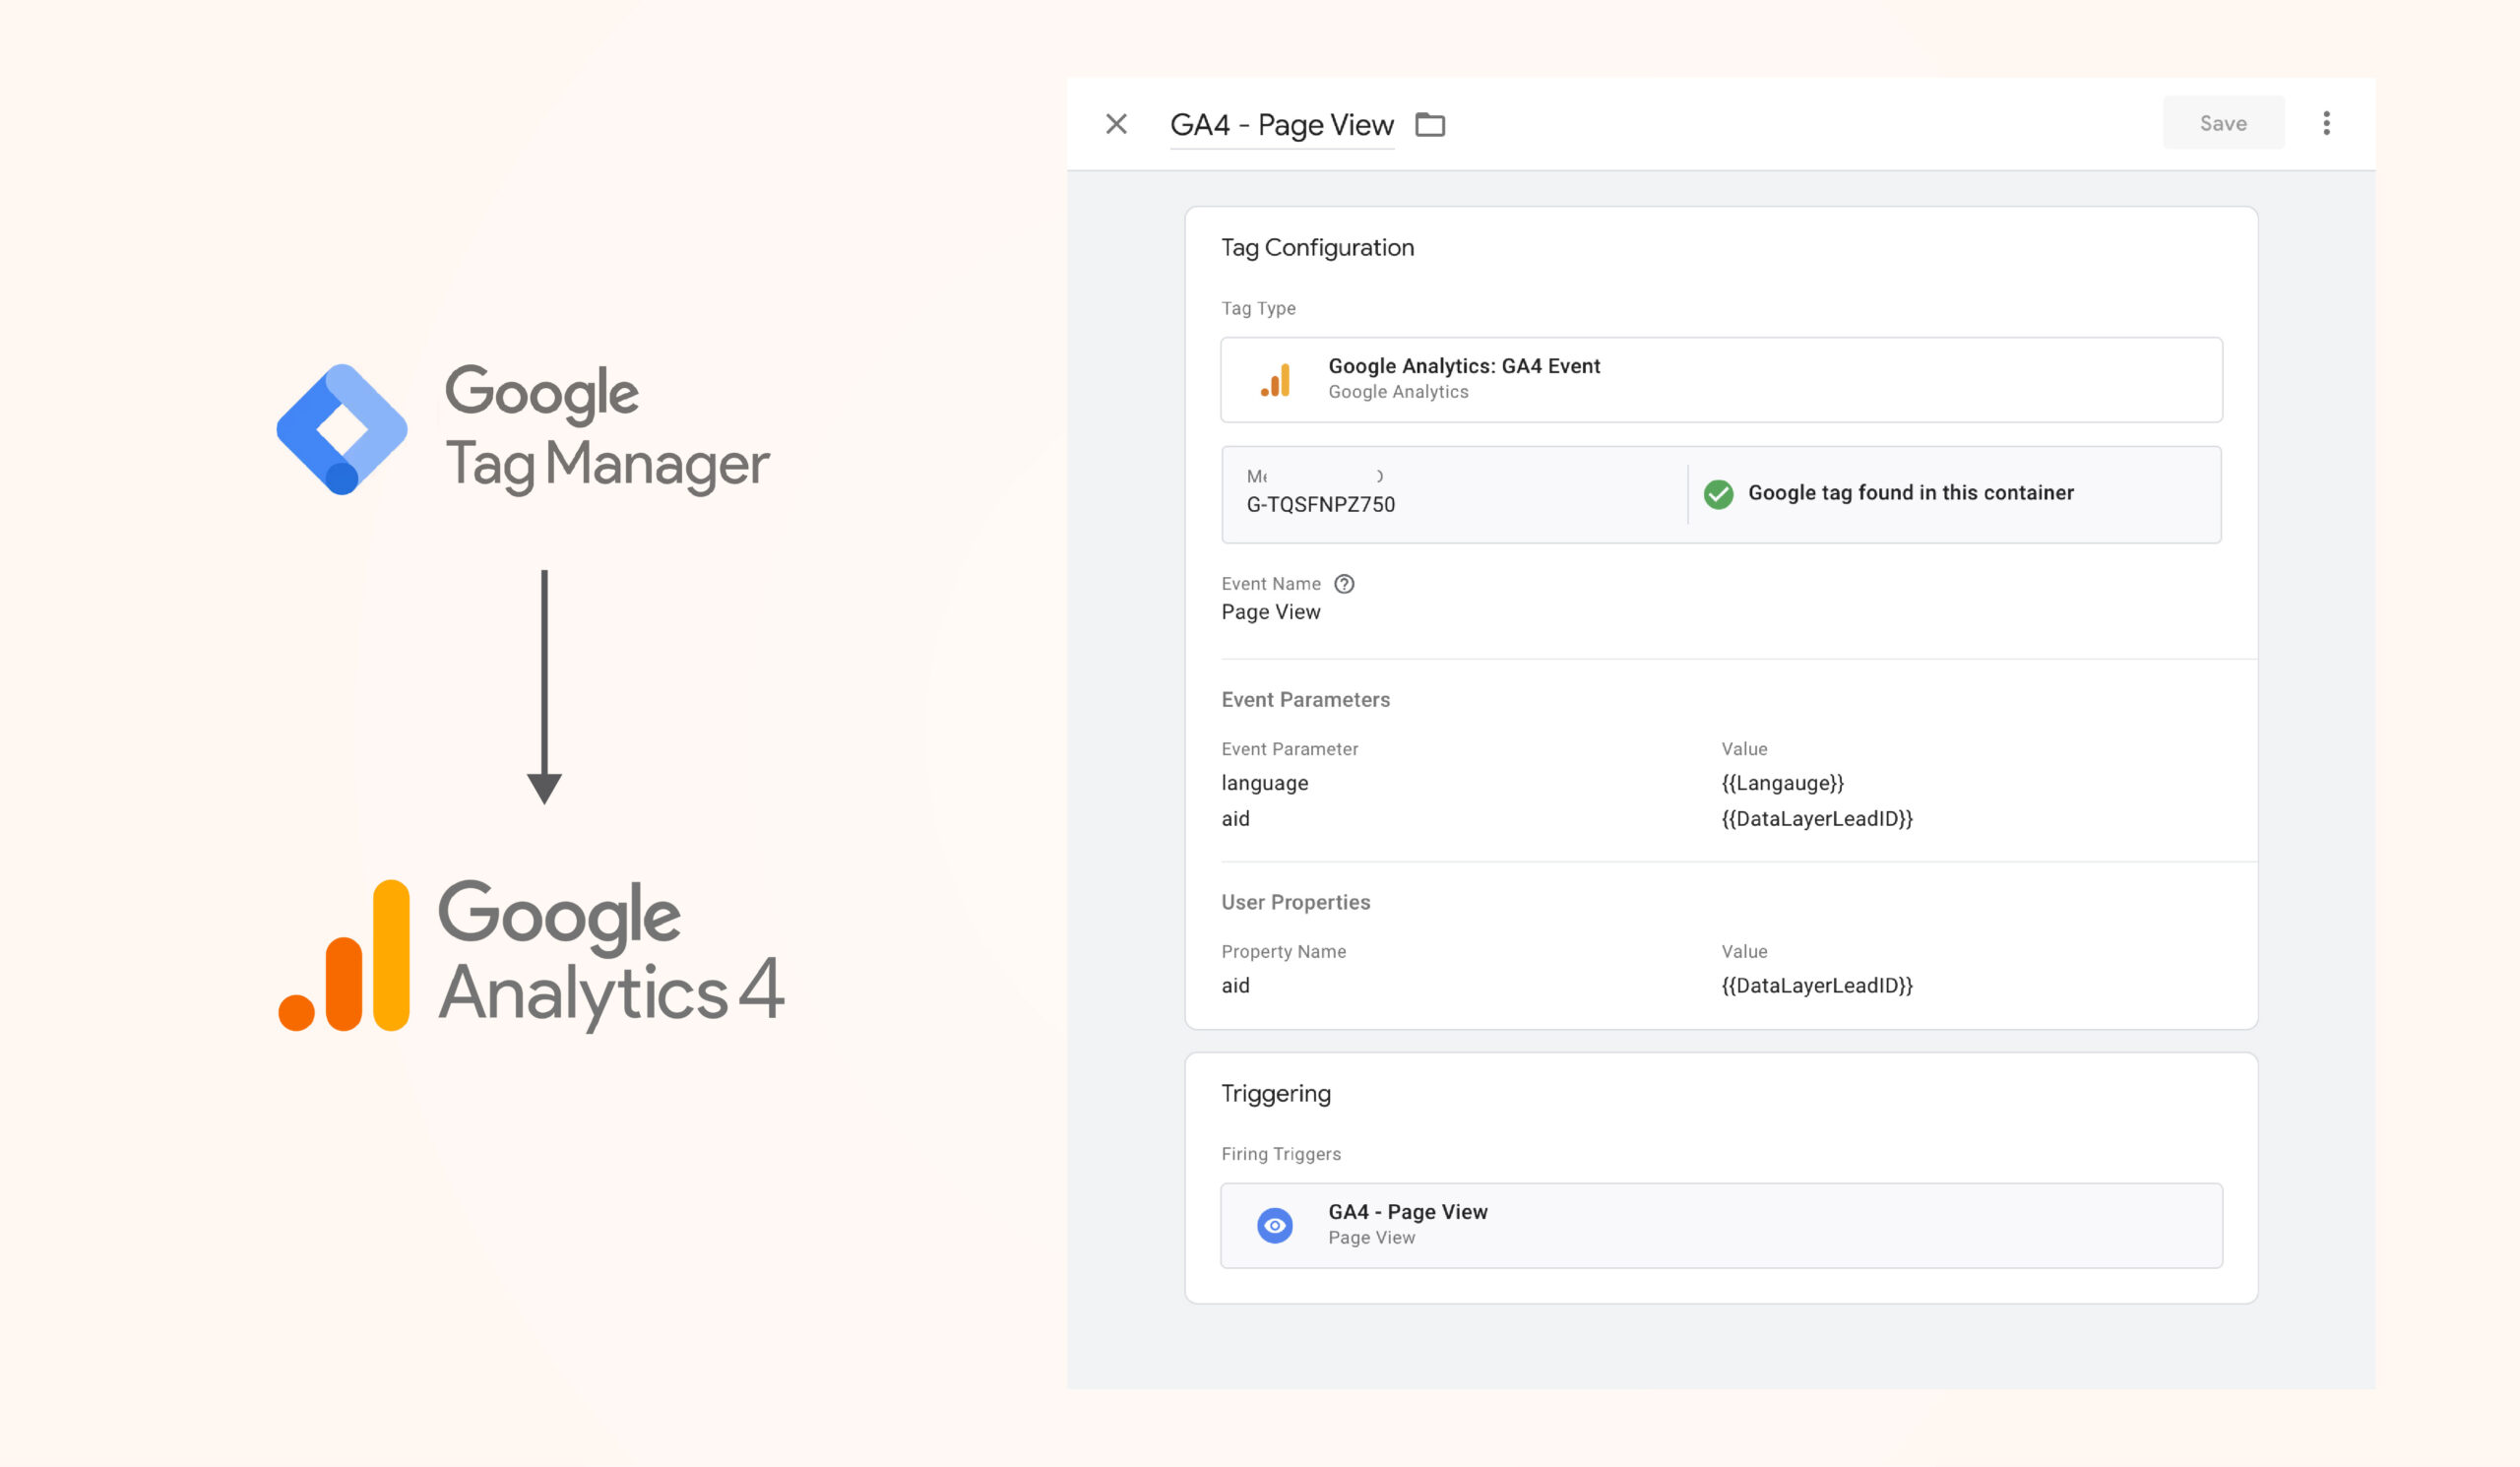
Task: Open the GA4 - Page View firing trigger
Action: click(1407, 1212)
